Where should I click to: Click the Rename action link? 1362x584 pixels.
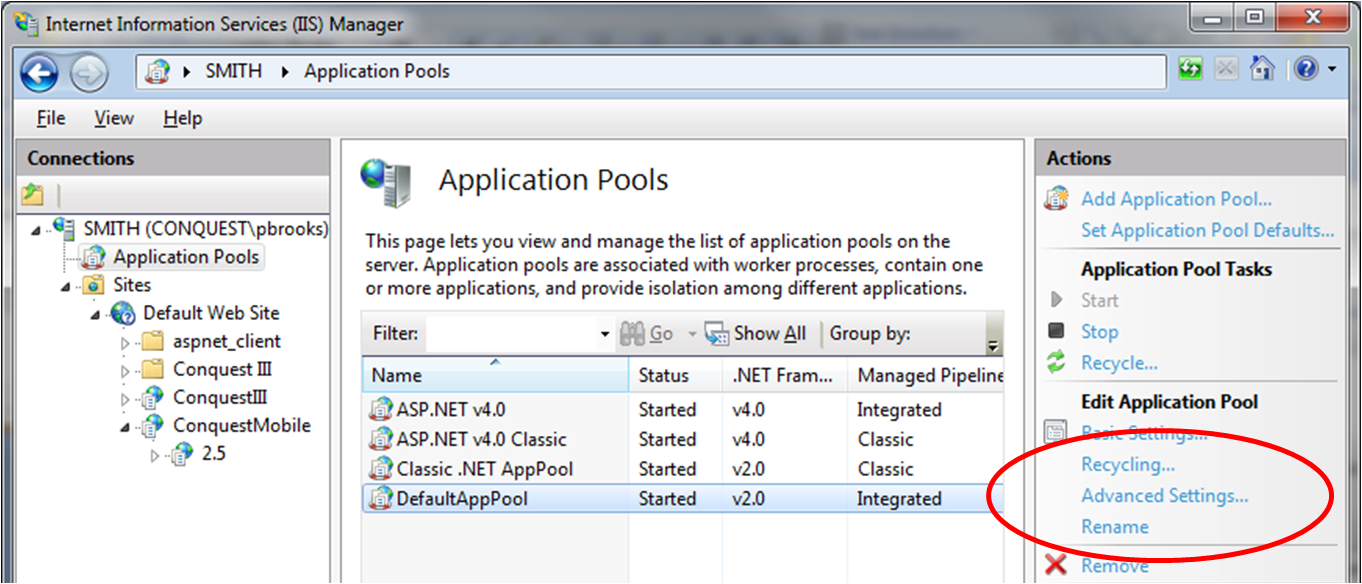tap(1114, 527)
